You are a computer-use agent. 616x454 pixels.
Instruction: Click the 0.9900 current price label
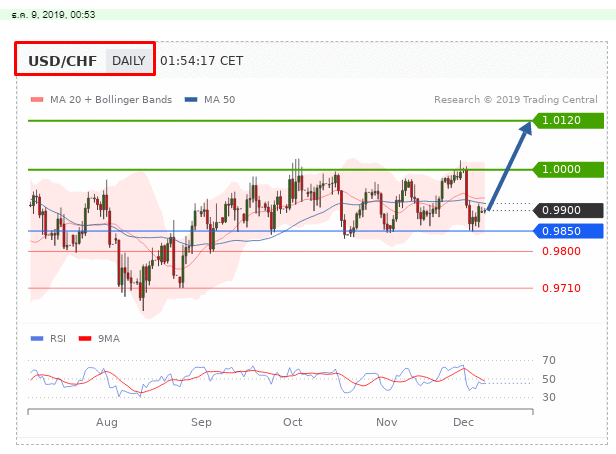coord(568,211)
